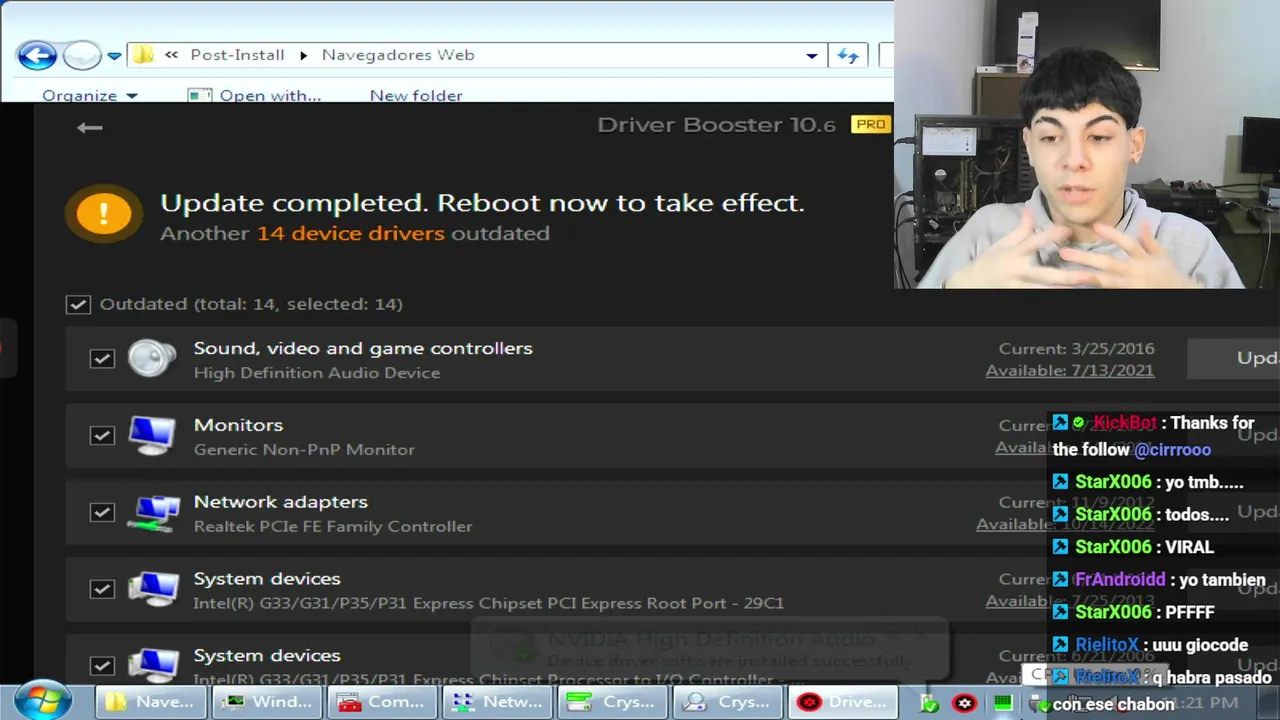
Task: Click the PRO badge beside Driver Booster title
Action: click(x=870, y=124)
